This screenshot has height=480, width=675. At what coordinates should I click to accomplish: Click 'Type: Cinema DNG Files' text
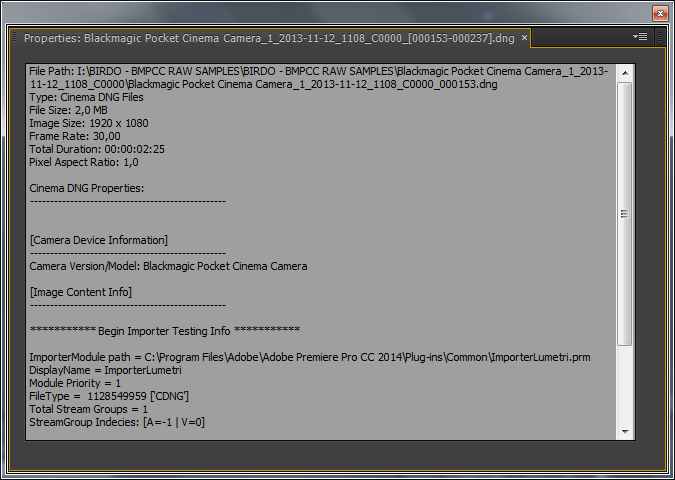86,97
